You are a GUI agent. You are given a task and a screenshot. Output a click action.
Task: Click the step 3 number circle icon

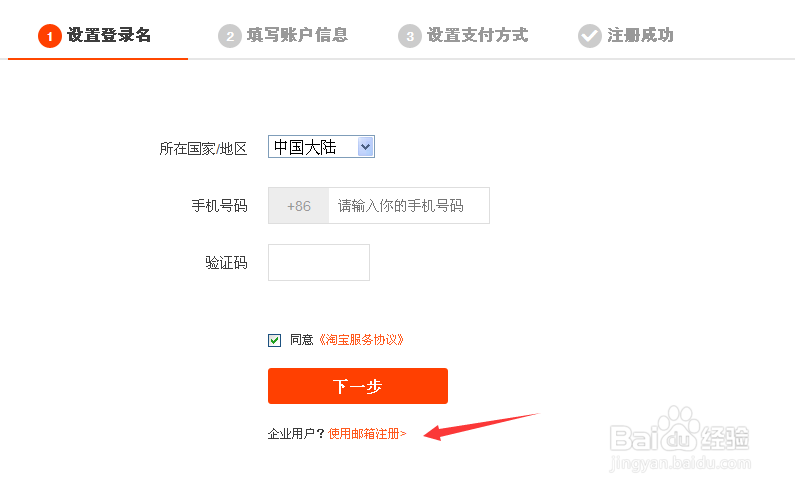point(409,36)
